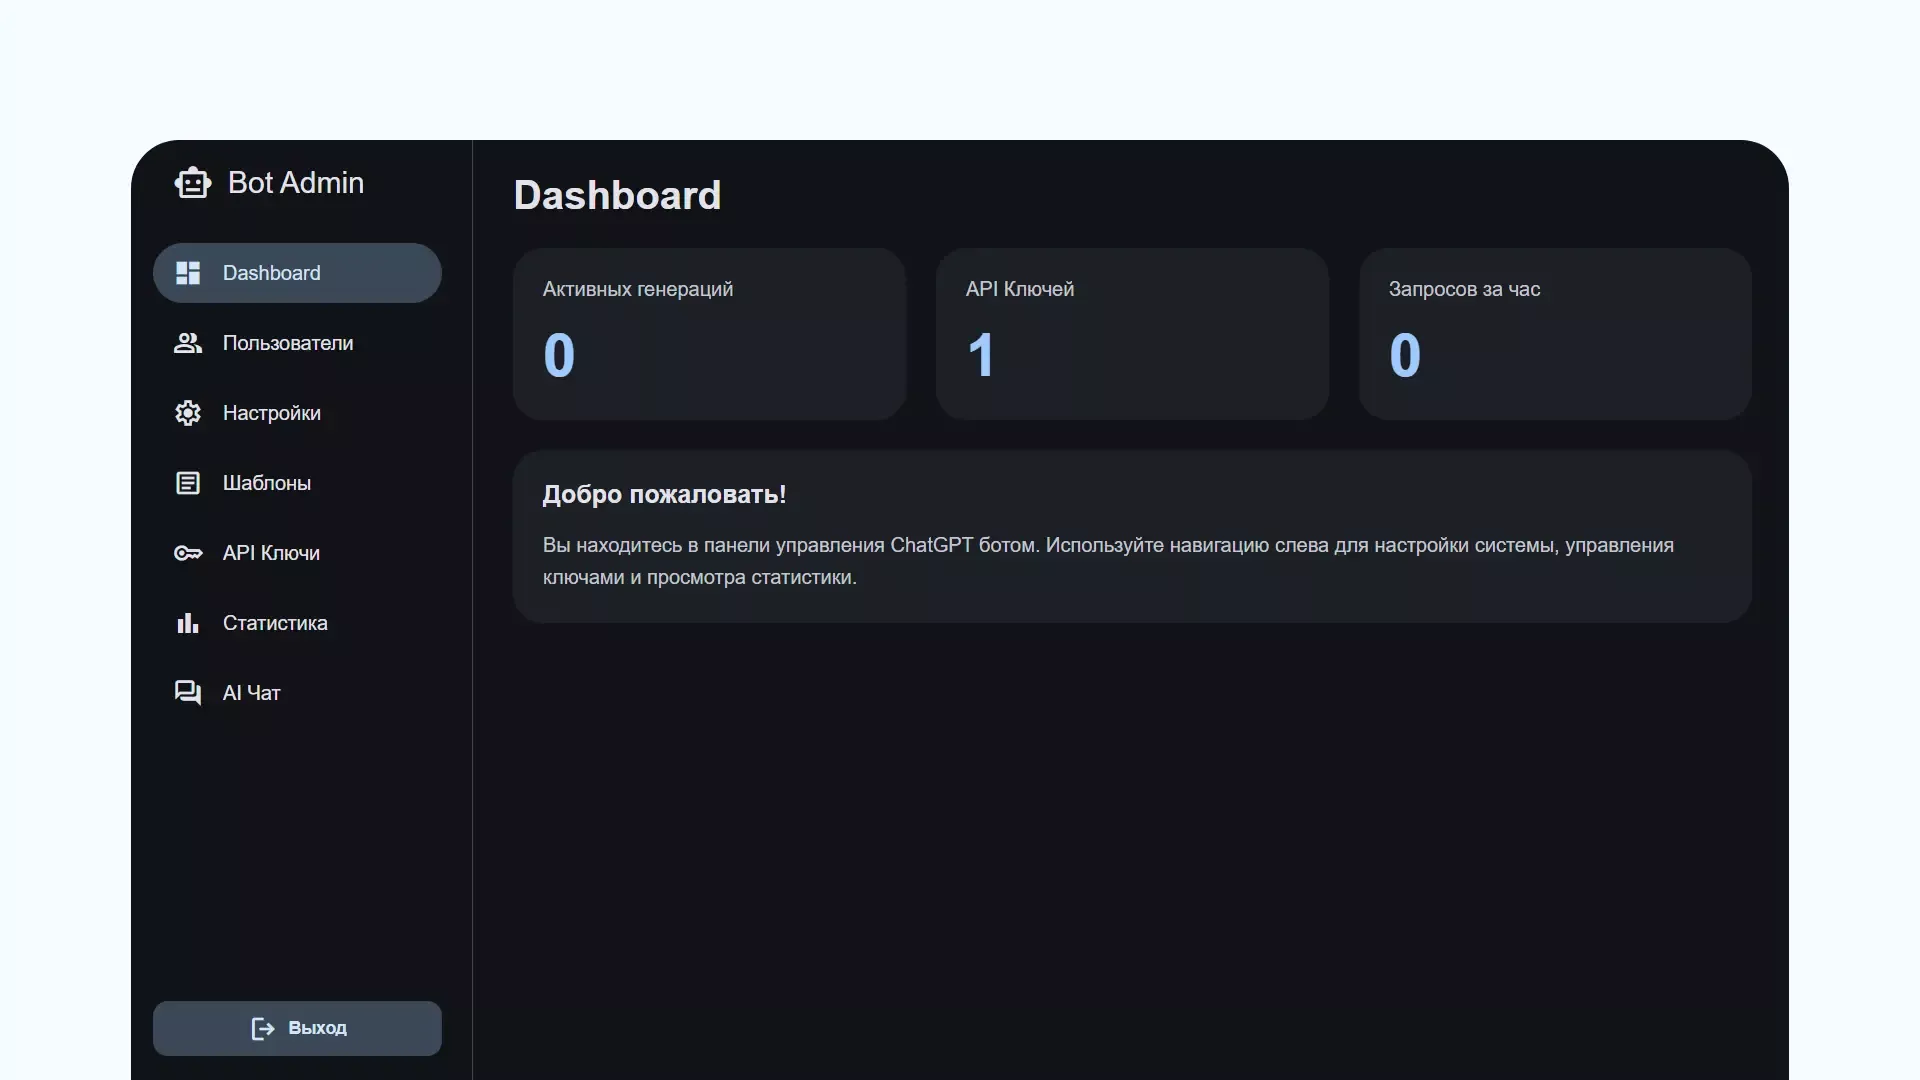
Task: Click the Dashboard grid icon
Action: coord(188,273)
